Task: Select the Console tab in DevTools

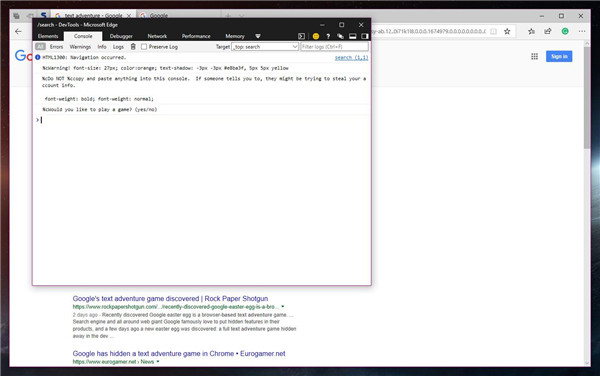Action: point(83,36)
